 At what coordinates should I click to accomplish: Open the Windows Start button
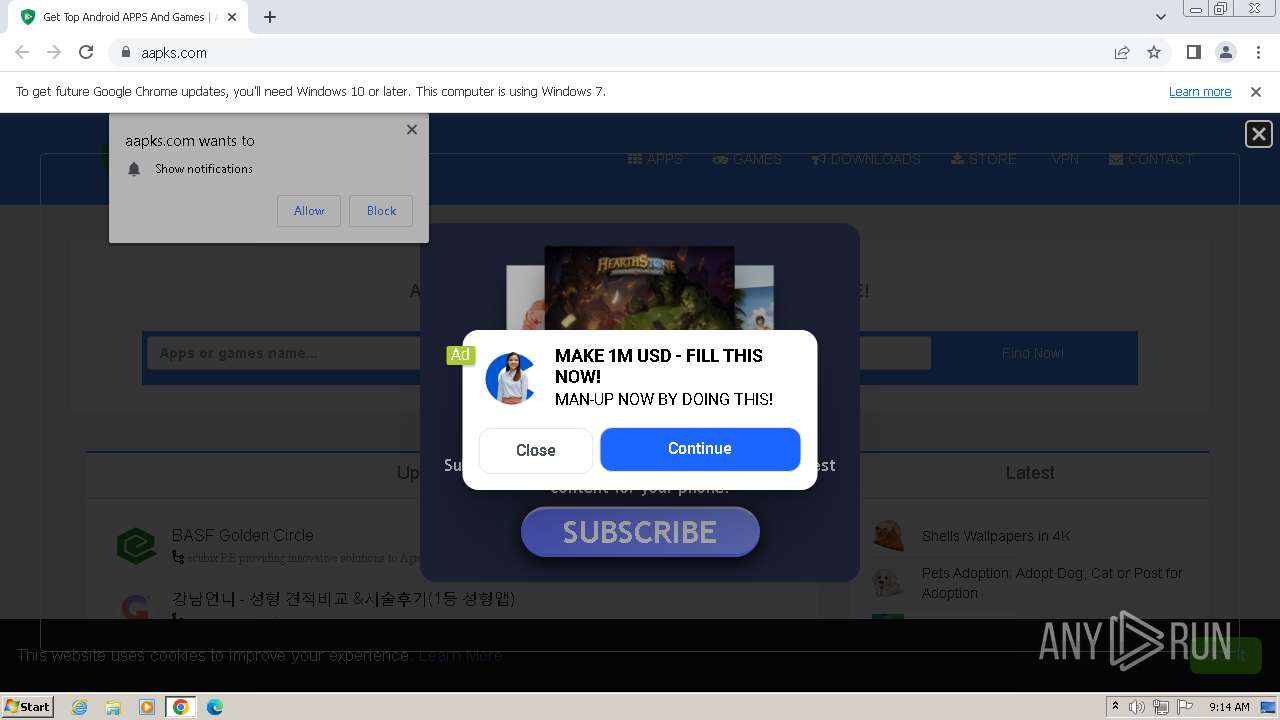coord(28,706)
